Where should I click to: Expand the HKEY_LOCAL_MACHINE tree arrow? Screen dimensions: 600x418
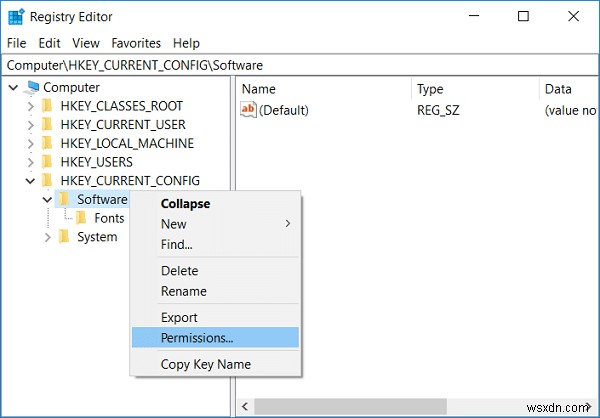coord(30,144)
